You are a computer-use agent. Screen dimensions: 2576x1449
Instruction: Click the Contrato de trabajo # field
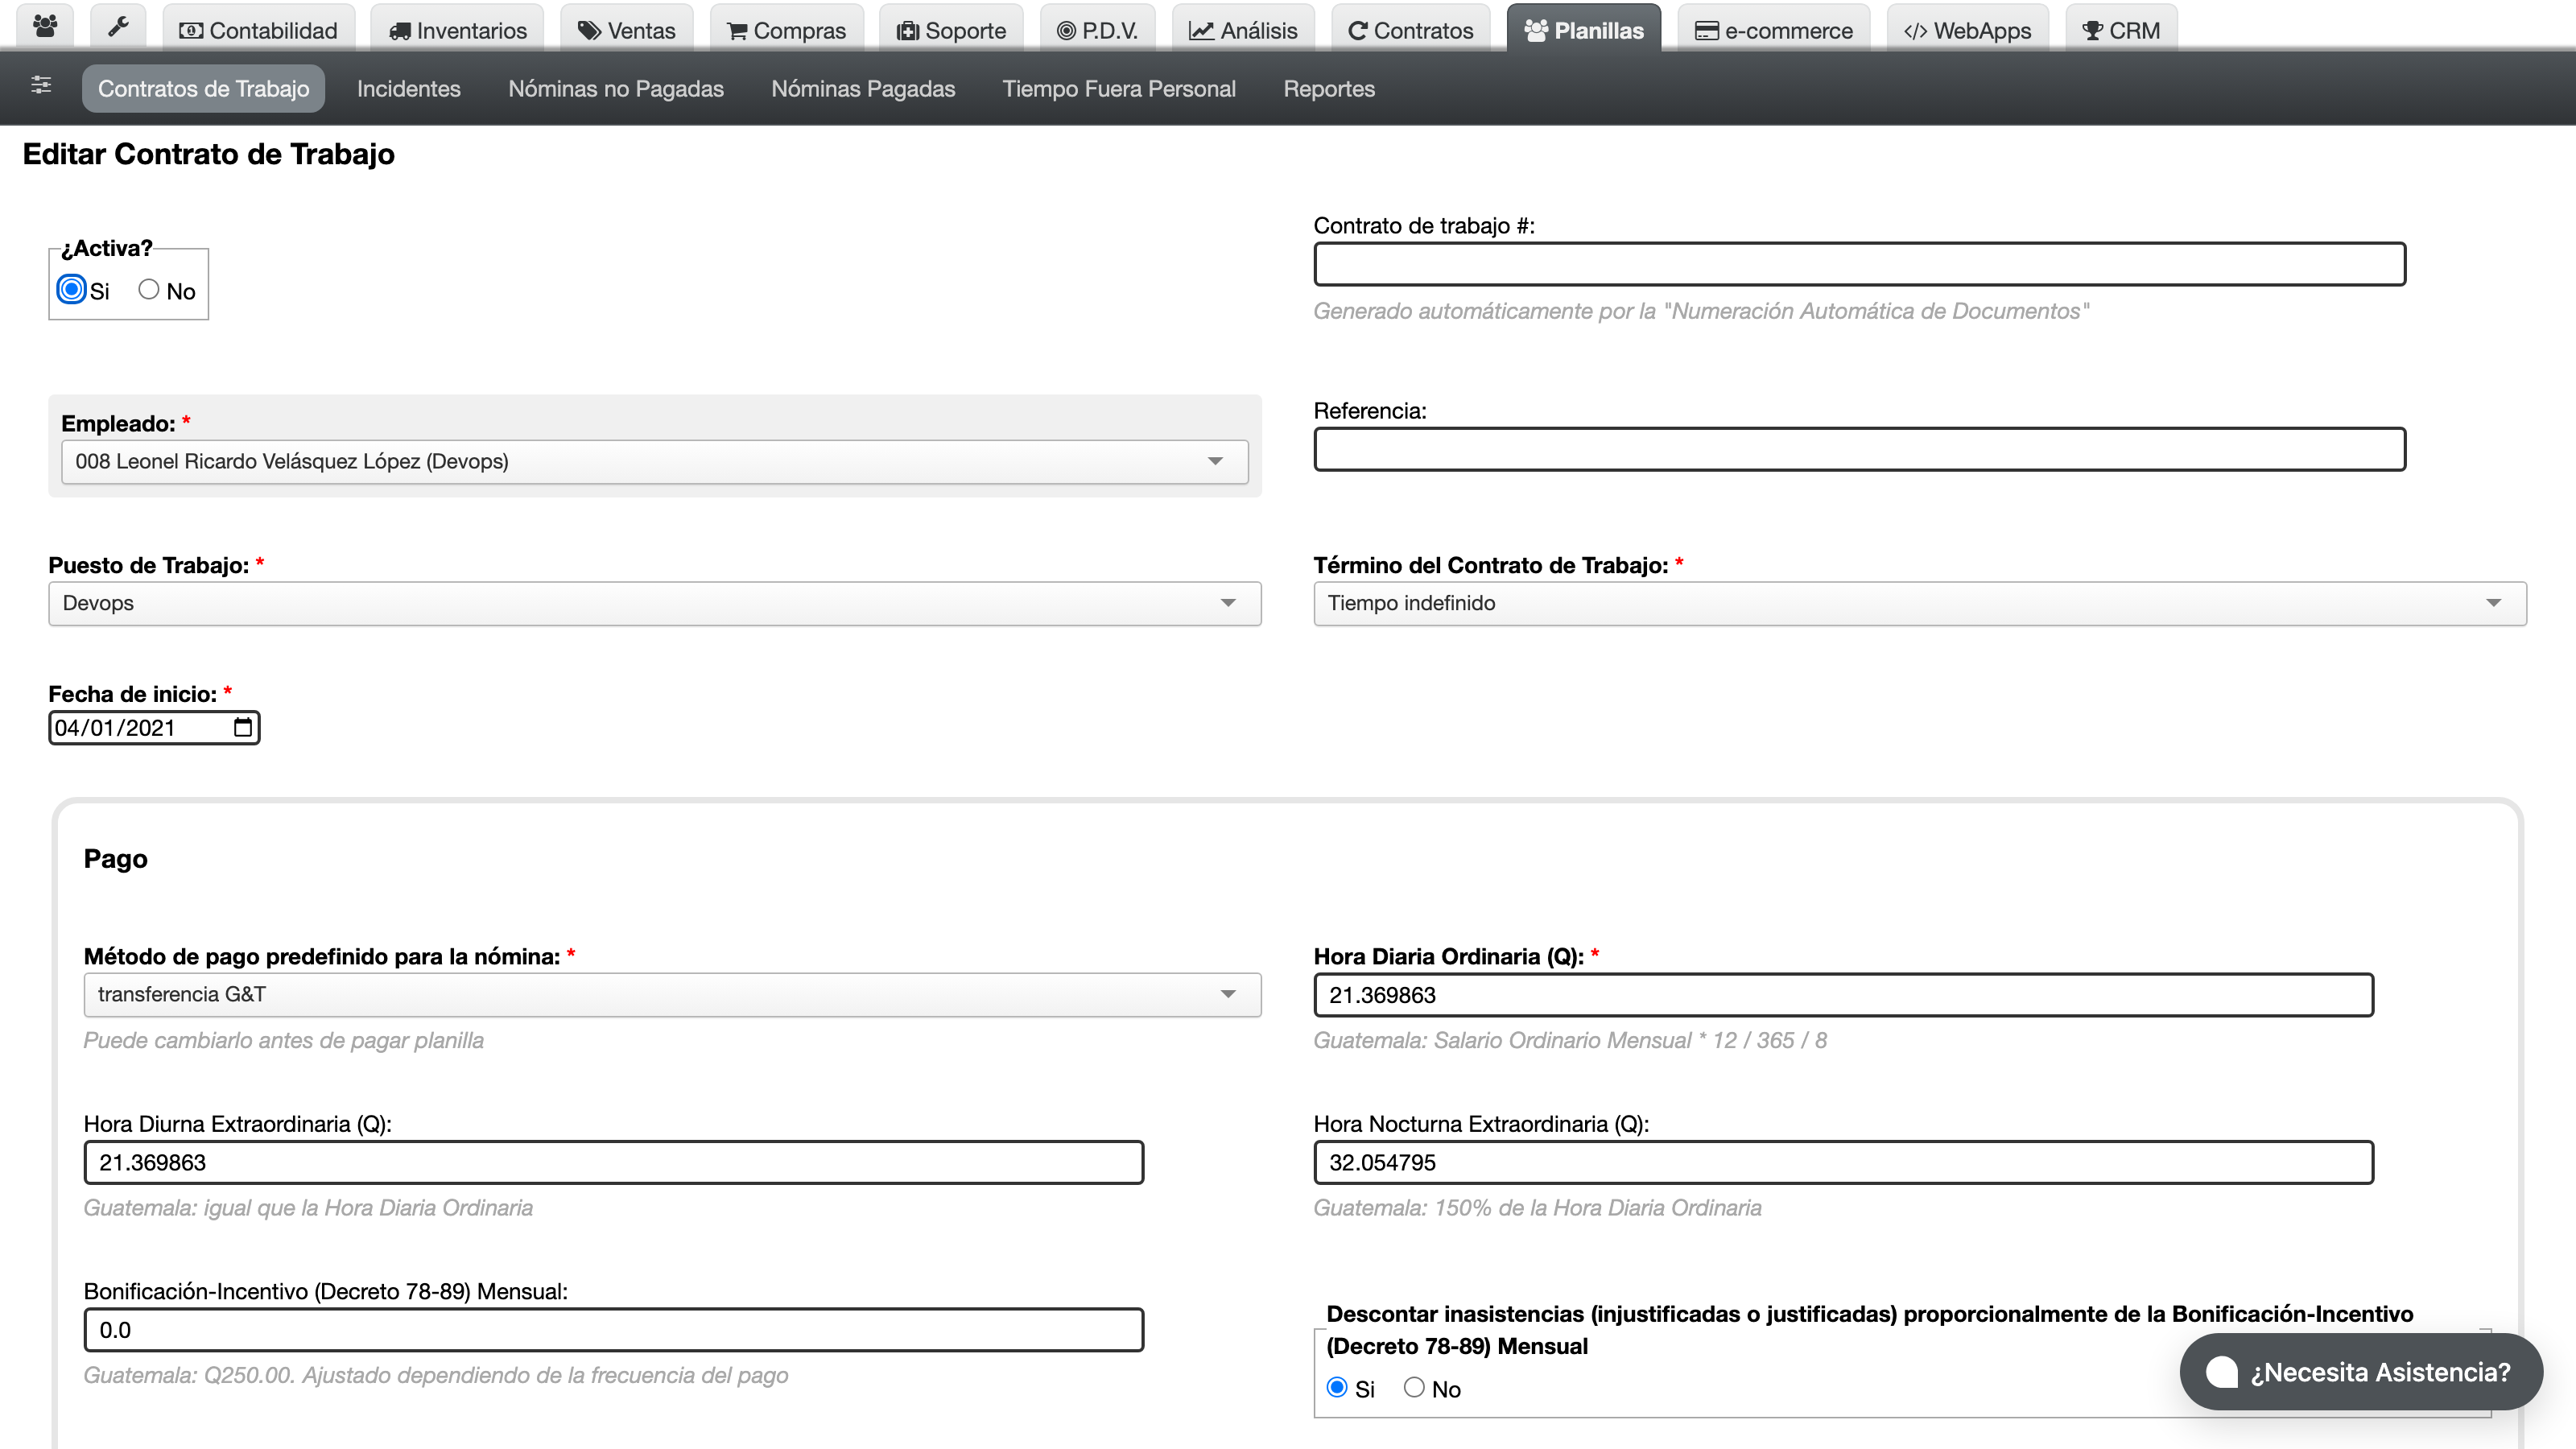point(1860,264)
